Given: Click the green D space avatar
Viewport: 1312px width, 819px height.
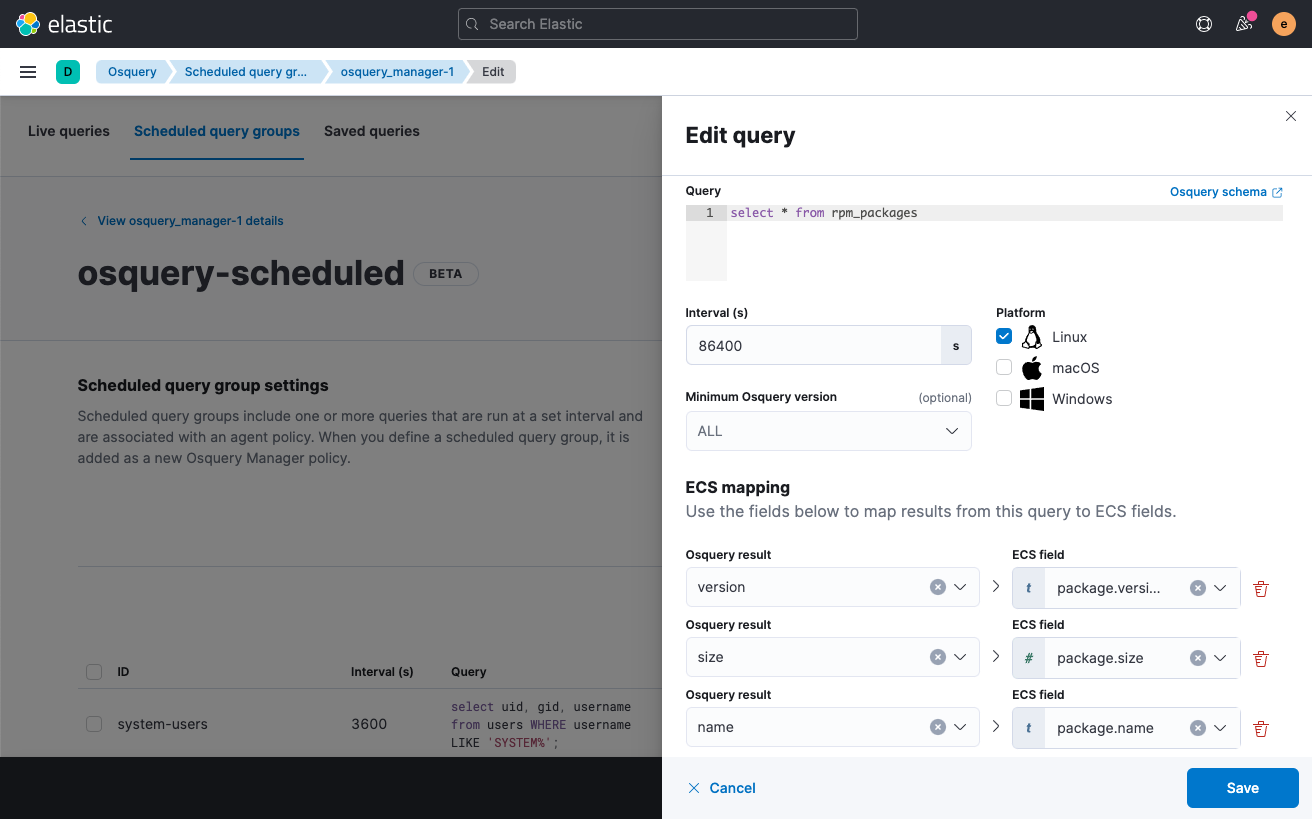Looking at the screenshot, I should 68,72.
